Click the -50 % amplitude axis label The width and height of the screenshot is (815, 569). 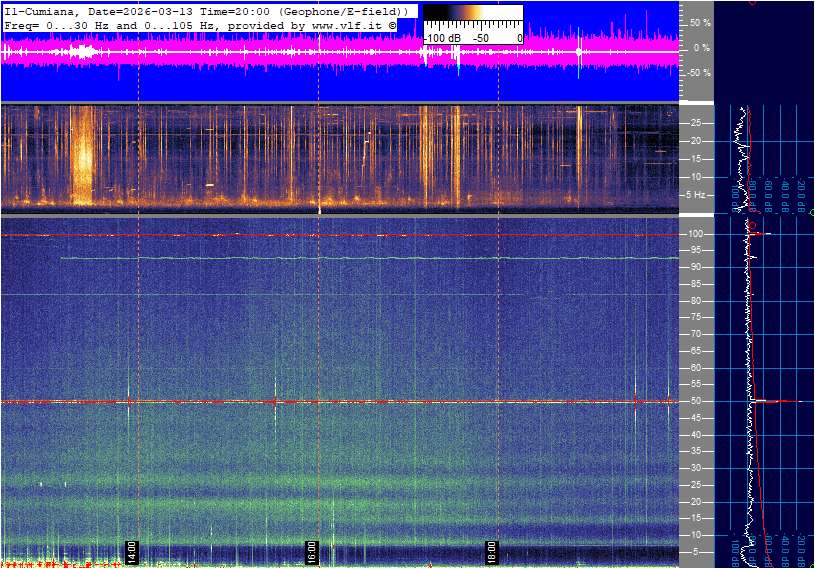698,73
